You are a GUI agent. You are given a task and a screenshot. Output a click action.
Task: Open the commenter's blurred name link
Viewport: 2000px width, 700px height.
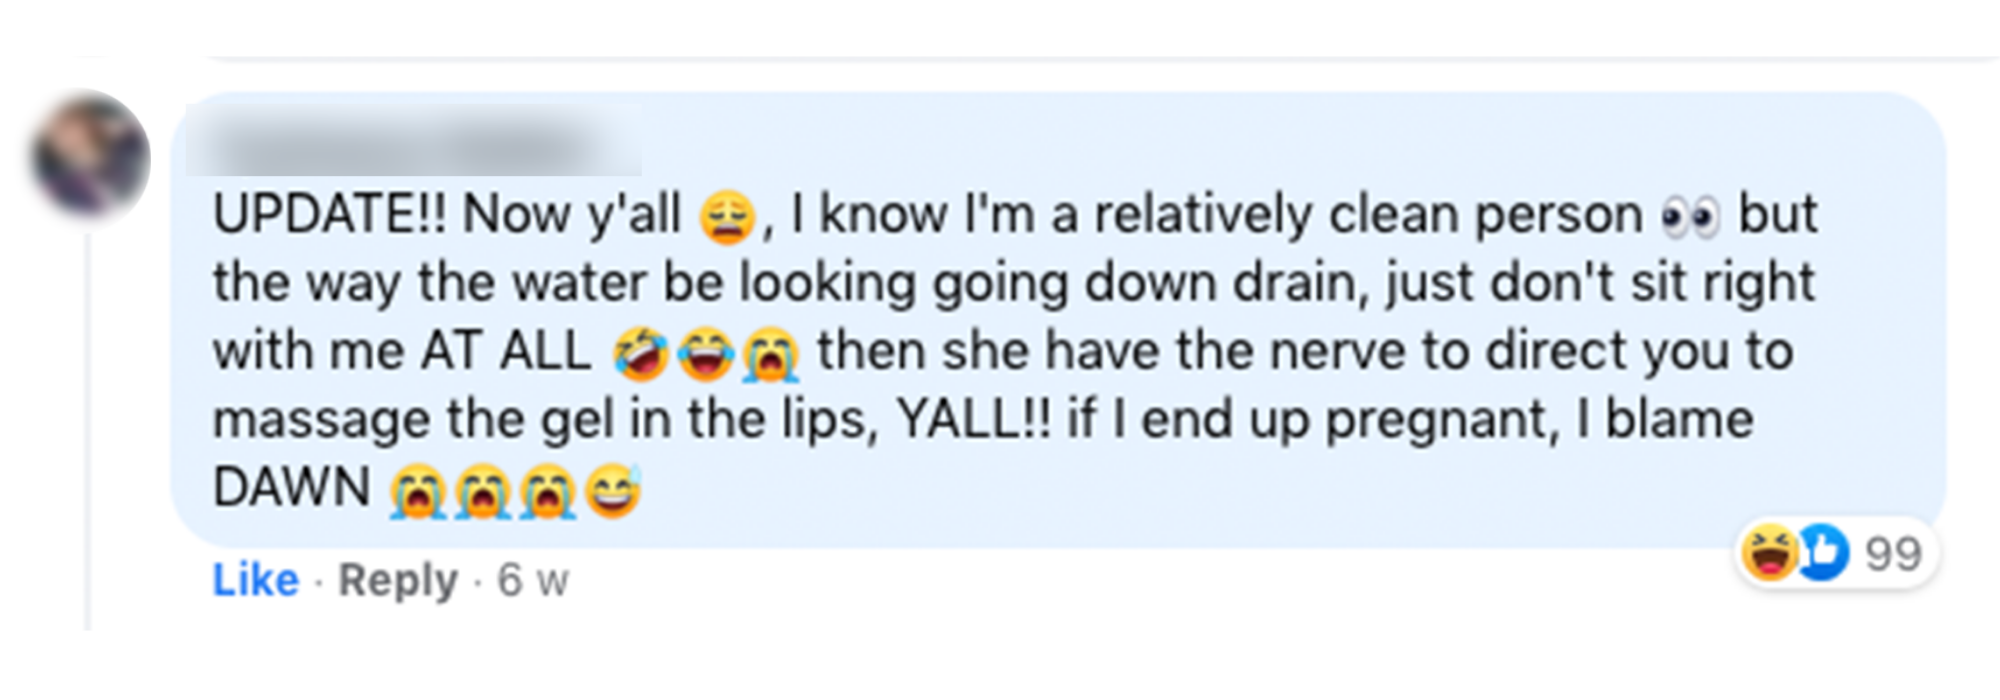pos(414,143)
